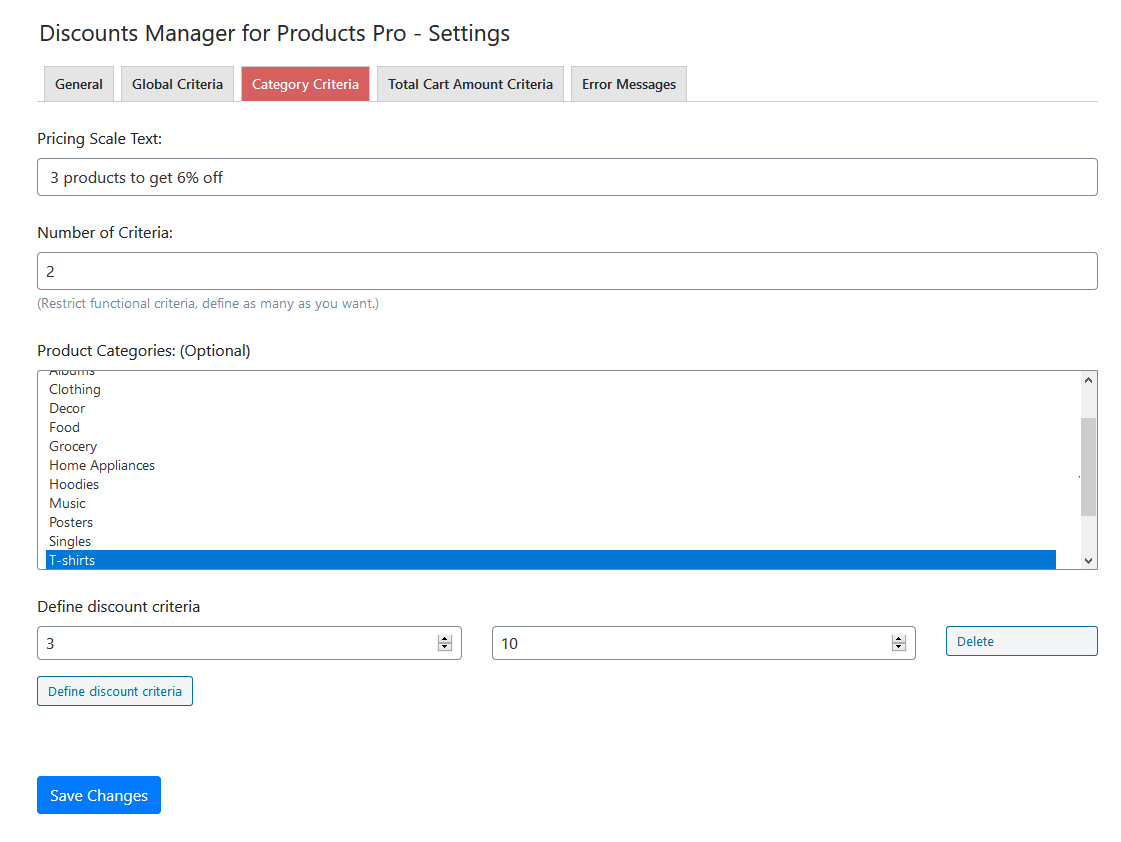
Task: Increase the discount value of 10
Action: [899, 639]
